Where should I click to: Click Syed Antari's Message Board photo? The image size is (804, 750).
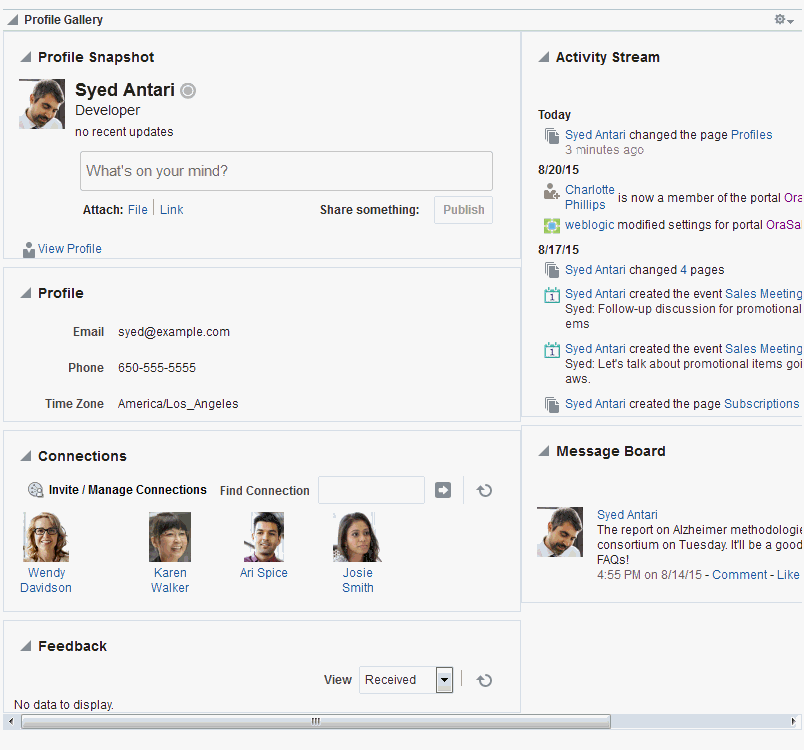tap(560, 532)
